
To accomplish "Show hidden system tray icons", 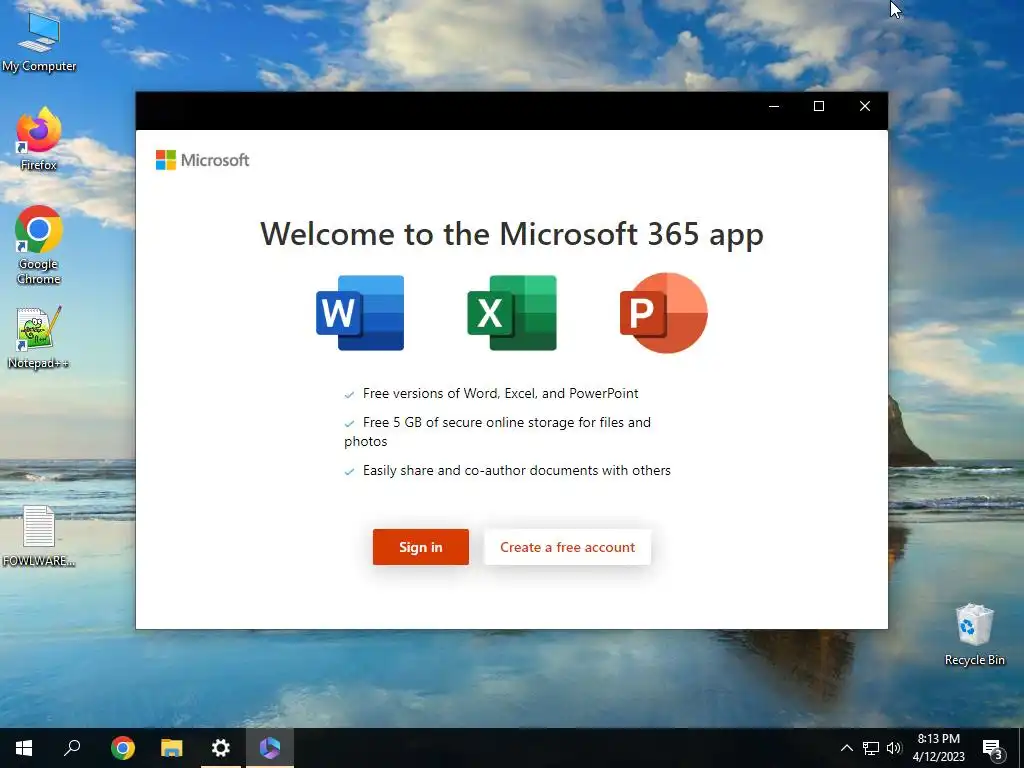I will [846, 748].
